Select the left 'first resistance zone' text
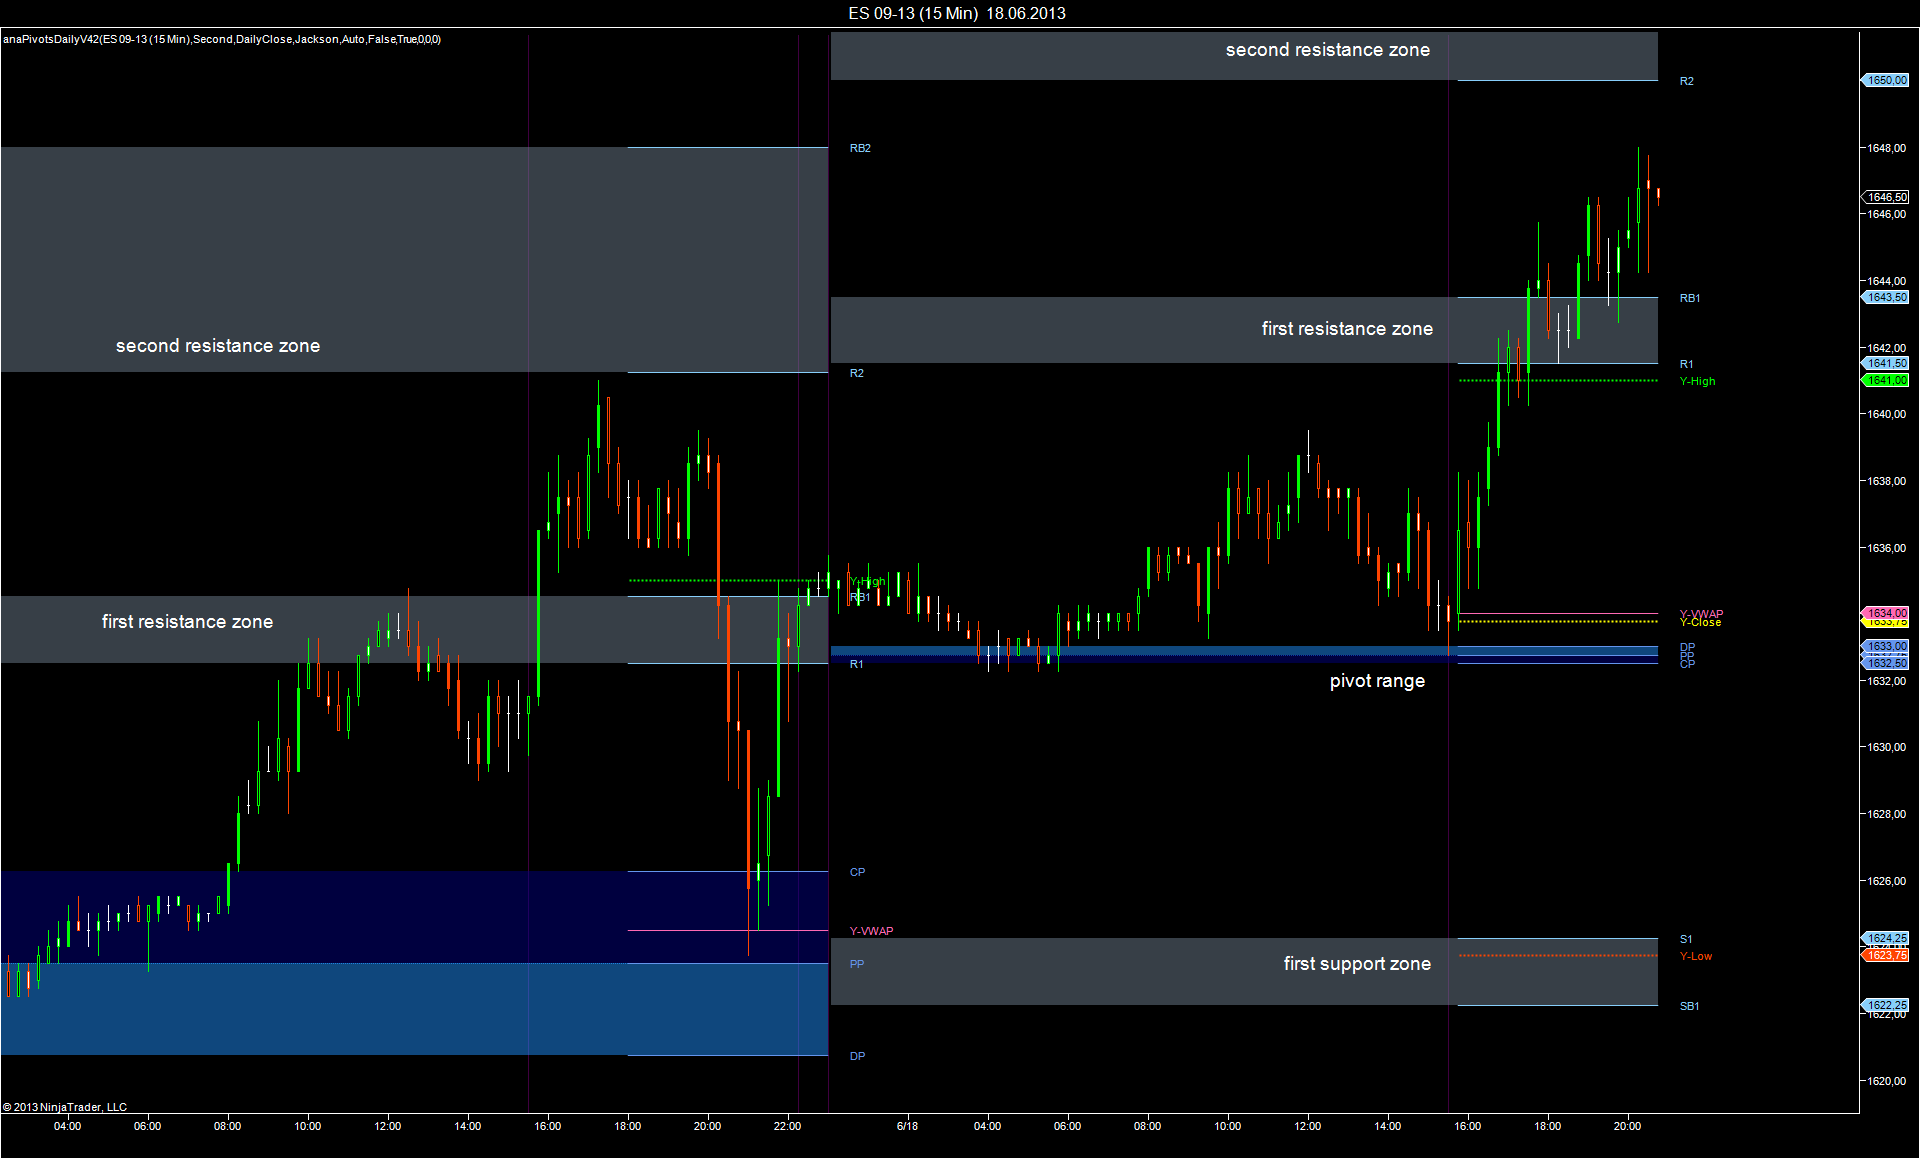This screenshot has width=1920, height=1159. coord(187,622)
